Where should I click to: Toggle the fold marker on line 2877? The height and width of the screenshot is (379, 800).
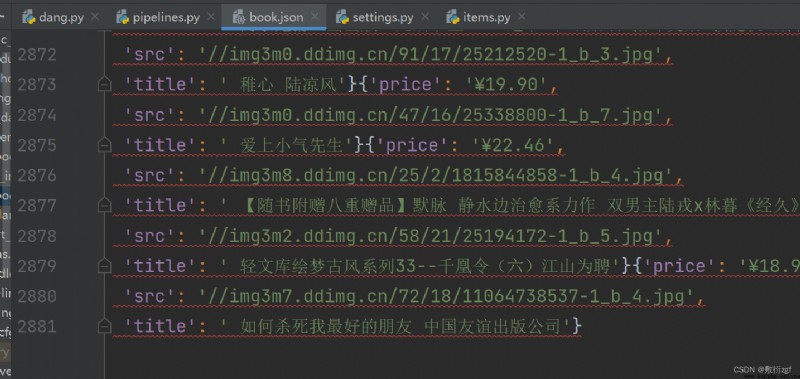104,206
